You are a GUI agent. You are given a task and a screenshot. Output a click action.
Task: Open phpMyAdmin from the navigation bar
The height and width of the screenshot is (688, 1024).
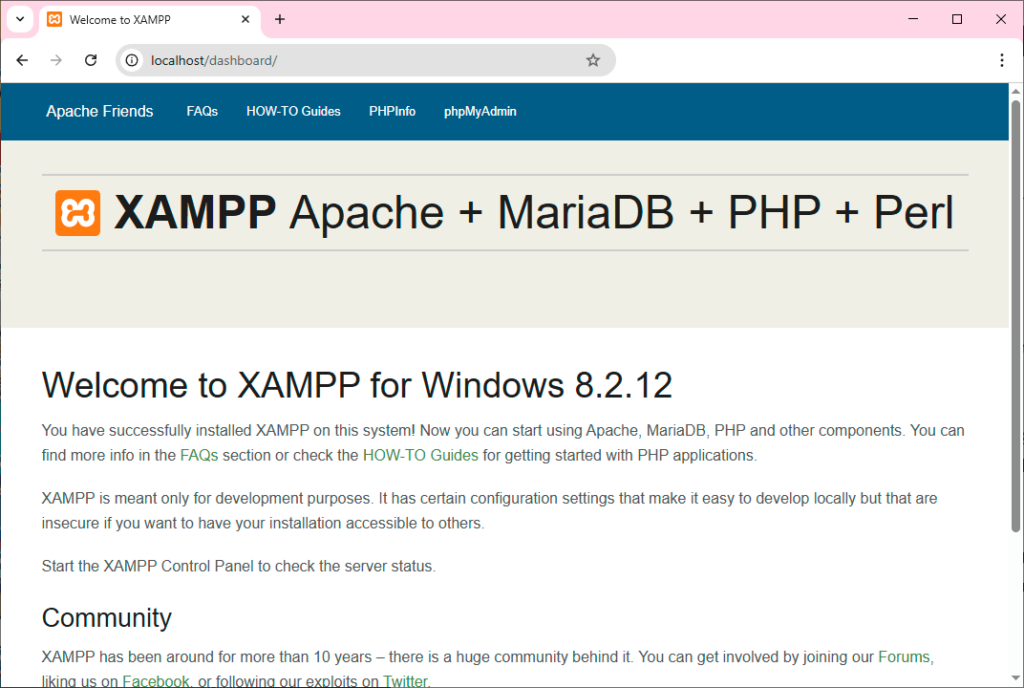click(480, 111)
